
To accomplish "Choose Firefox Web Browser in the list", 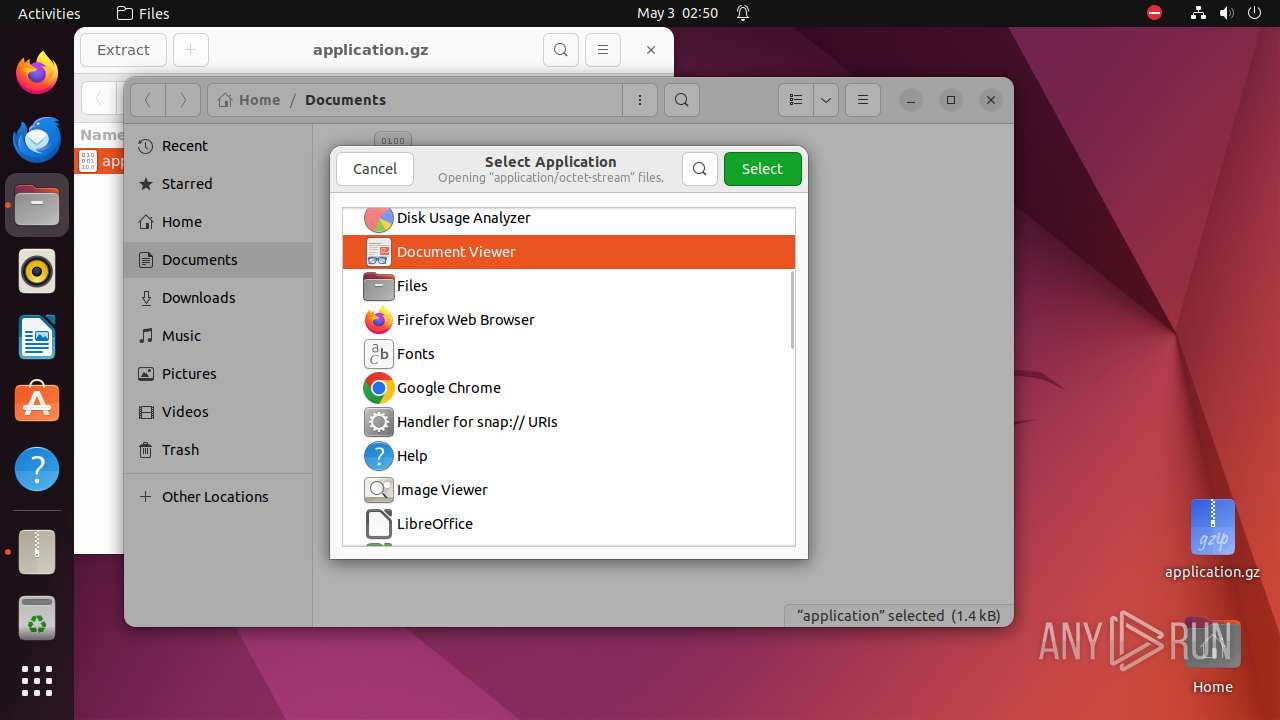I will click(568, 320).
